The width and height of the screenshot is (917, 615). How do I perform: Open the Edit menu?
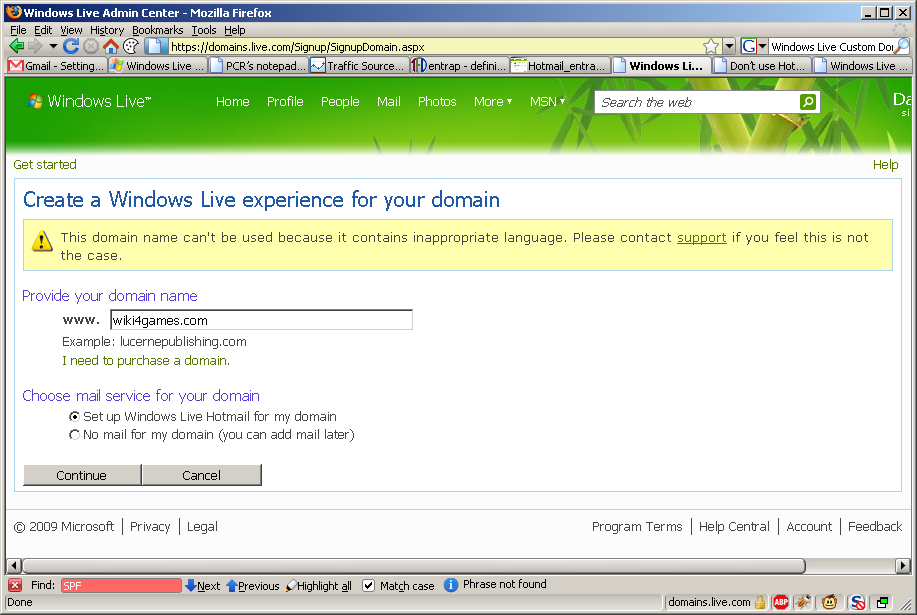click(43, 30)
